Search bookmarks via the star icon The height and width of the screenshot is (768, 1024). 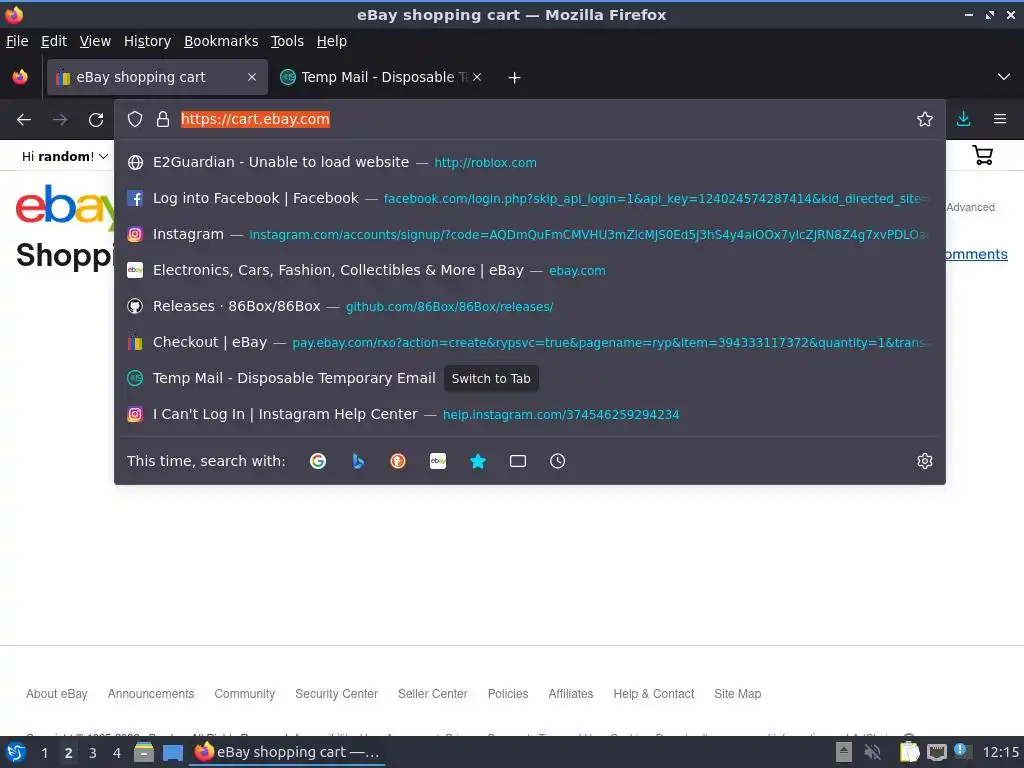(478, 461)
